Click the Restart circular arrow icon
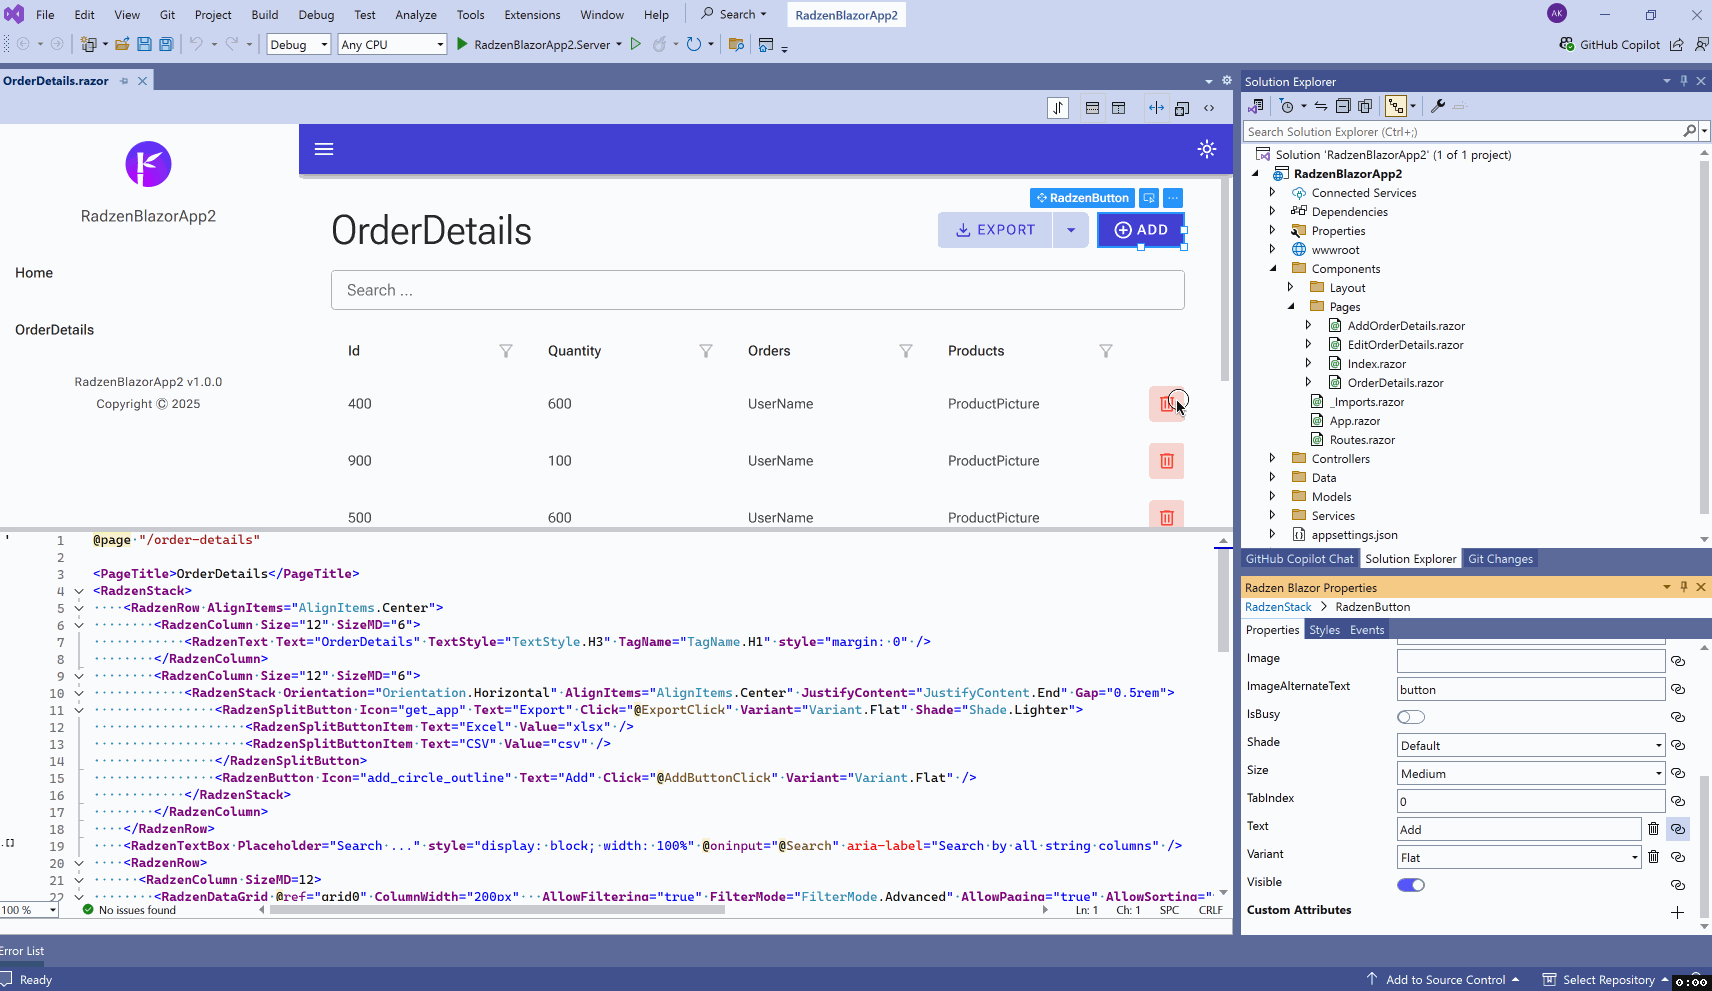Screen dimensions: 1712x991 click(x=693, y=44)
